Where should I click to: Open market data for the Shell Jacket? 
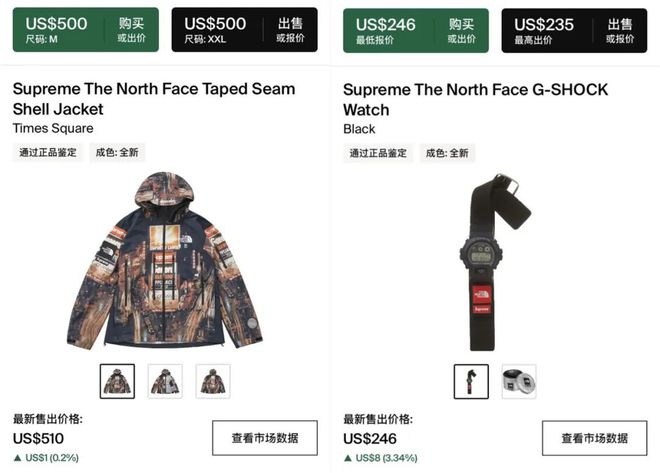tap(265, 438)
